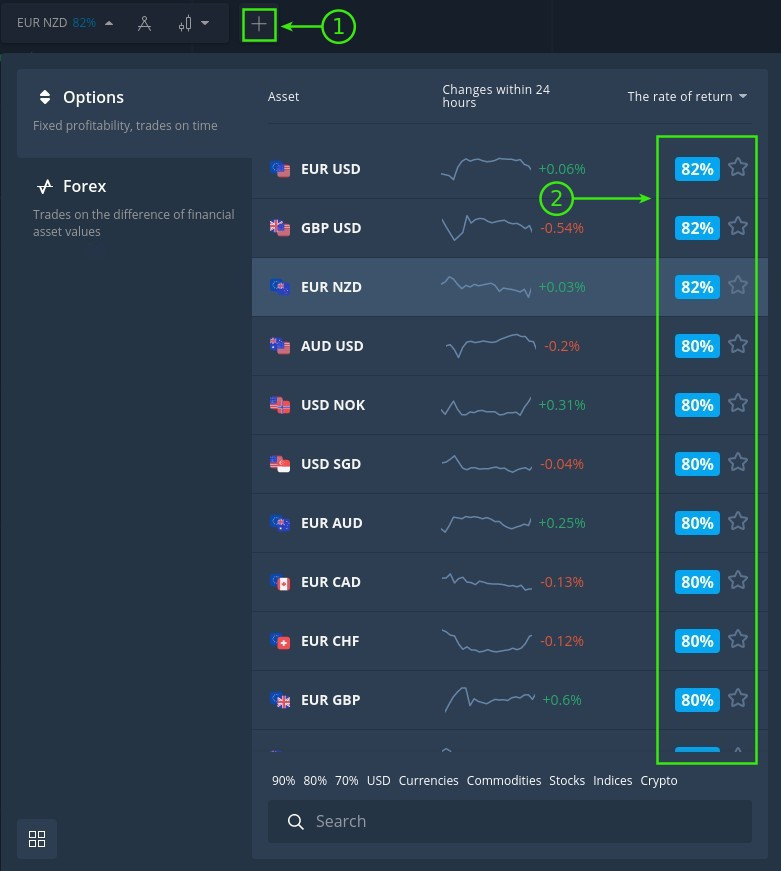Favorite EUR AUD with star icon
This screenshot has height=871, width=781.
pos(738,522)
